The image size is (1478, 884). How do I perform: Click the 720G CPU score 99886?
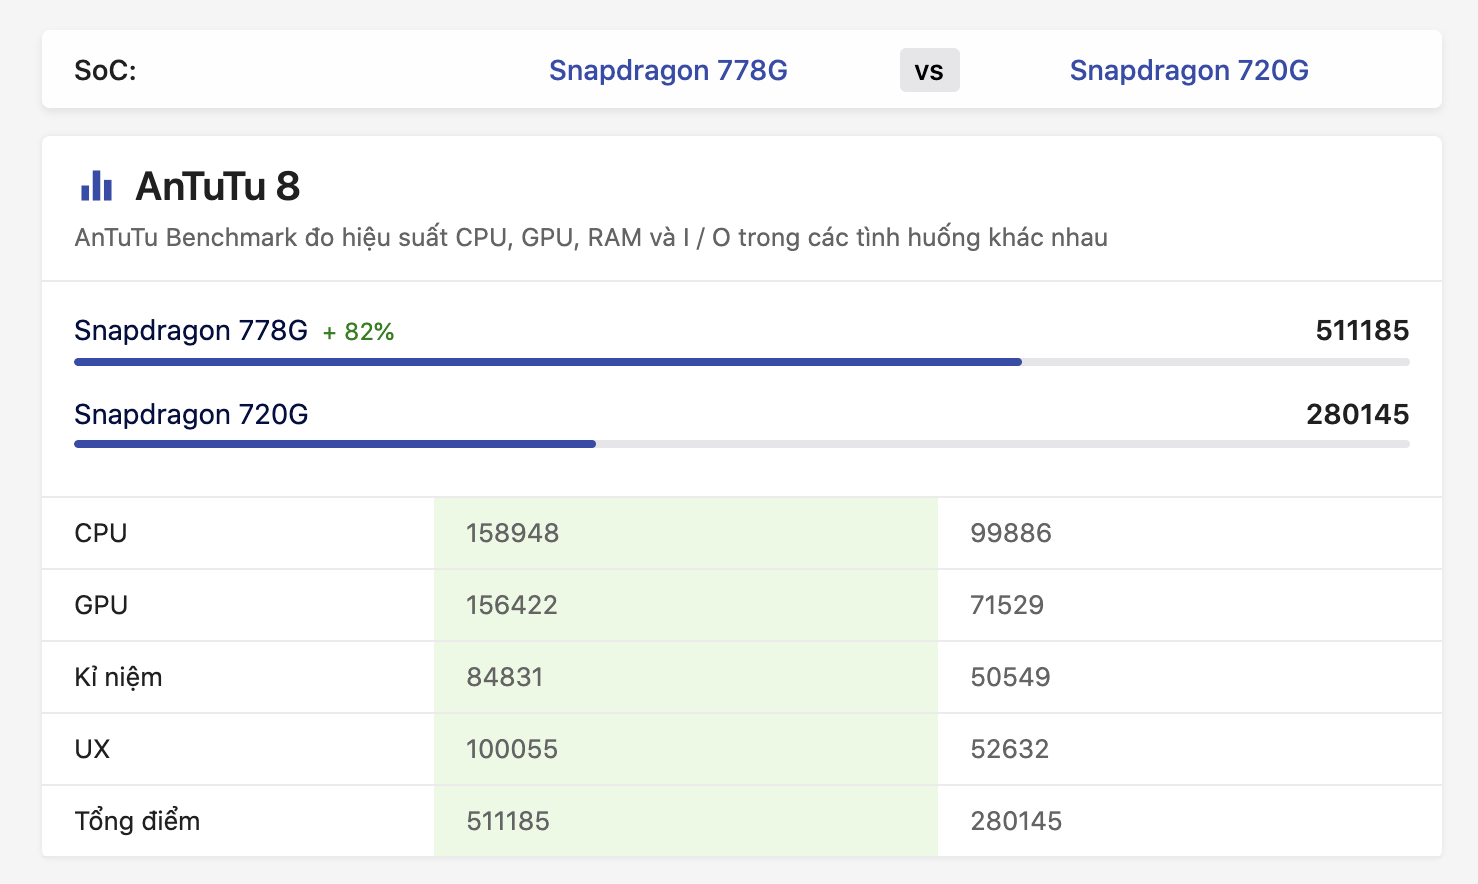[1010, 533]
